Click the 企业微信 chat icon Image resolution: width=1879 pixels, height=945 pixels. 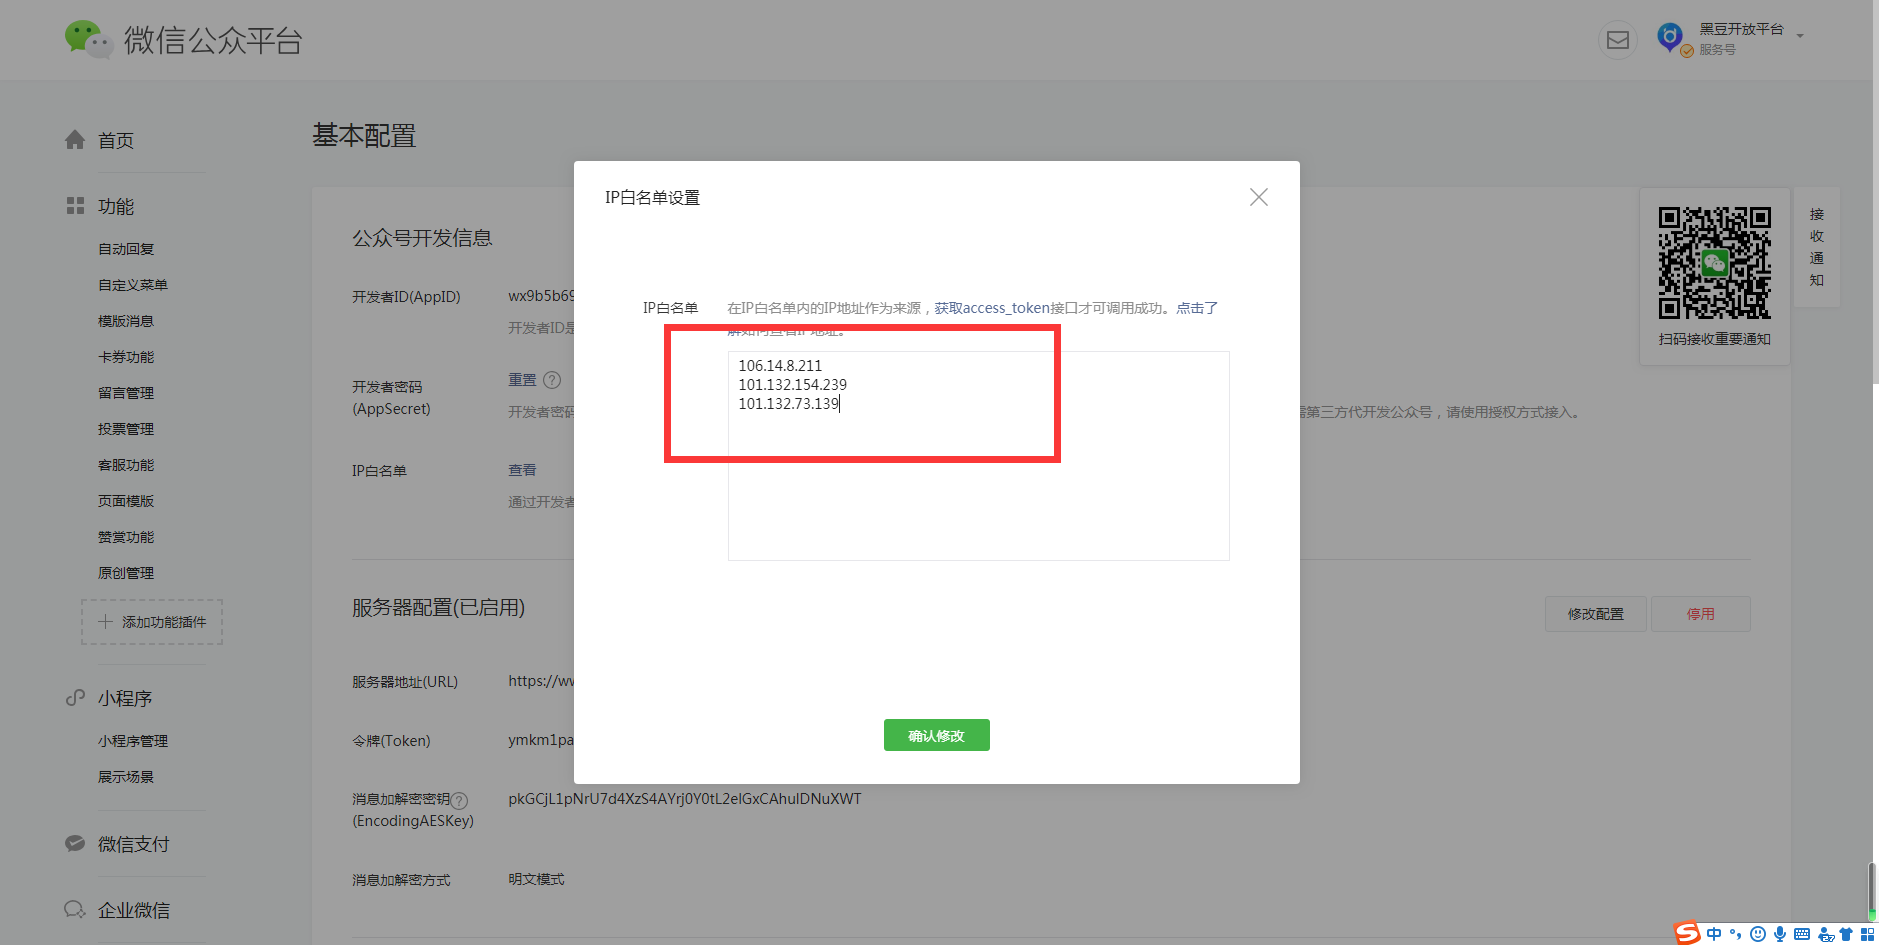coord(75,909)
